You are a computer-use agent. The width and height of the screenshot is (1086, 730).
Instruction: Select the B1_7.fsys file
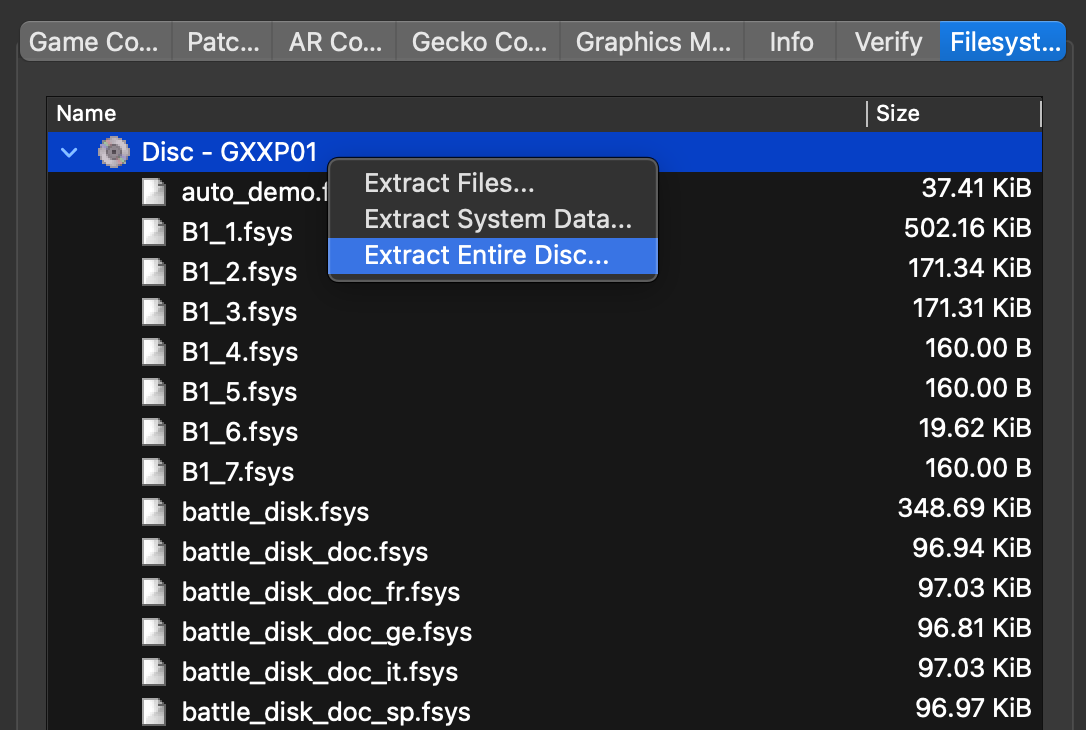(238, 472)
